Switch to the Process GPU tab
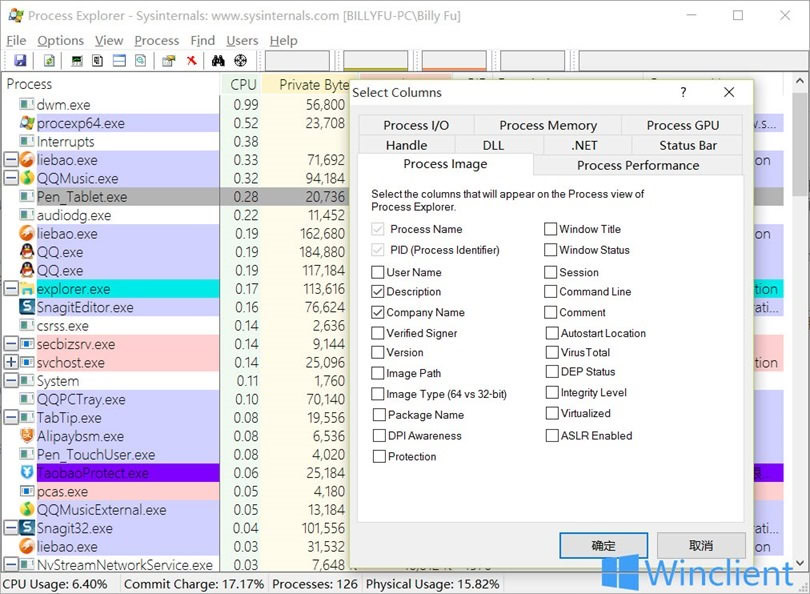 [x=682, y=126]
